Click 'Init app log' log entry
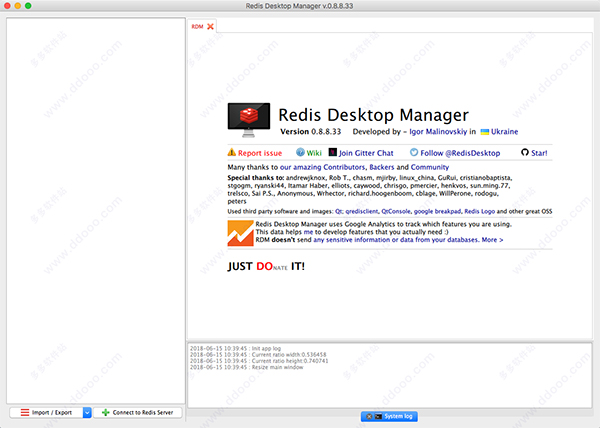 235,348
